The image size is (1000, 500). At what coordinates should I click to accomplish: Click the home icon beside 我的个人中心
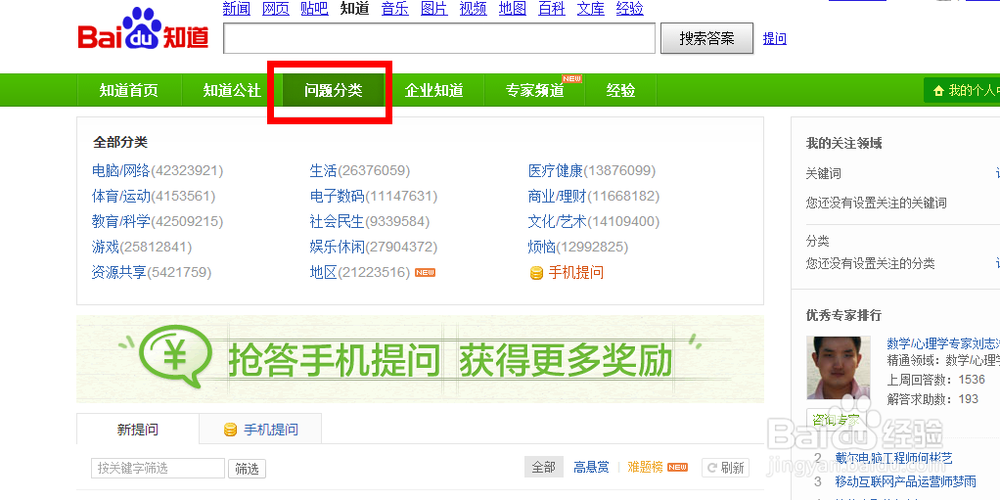[938, 91]
